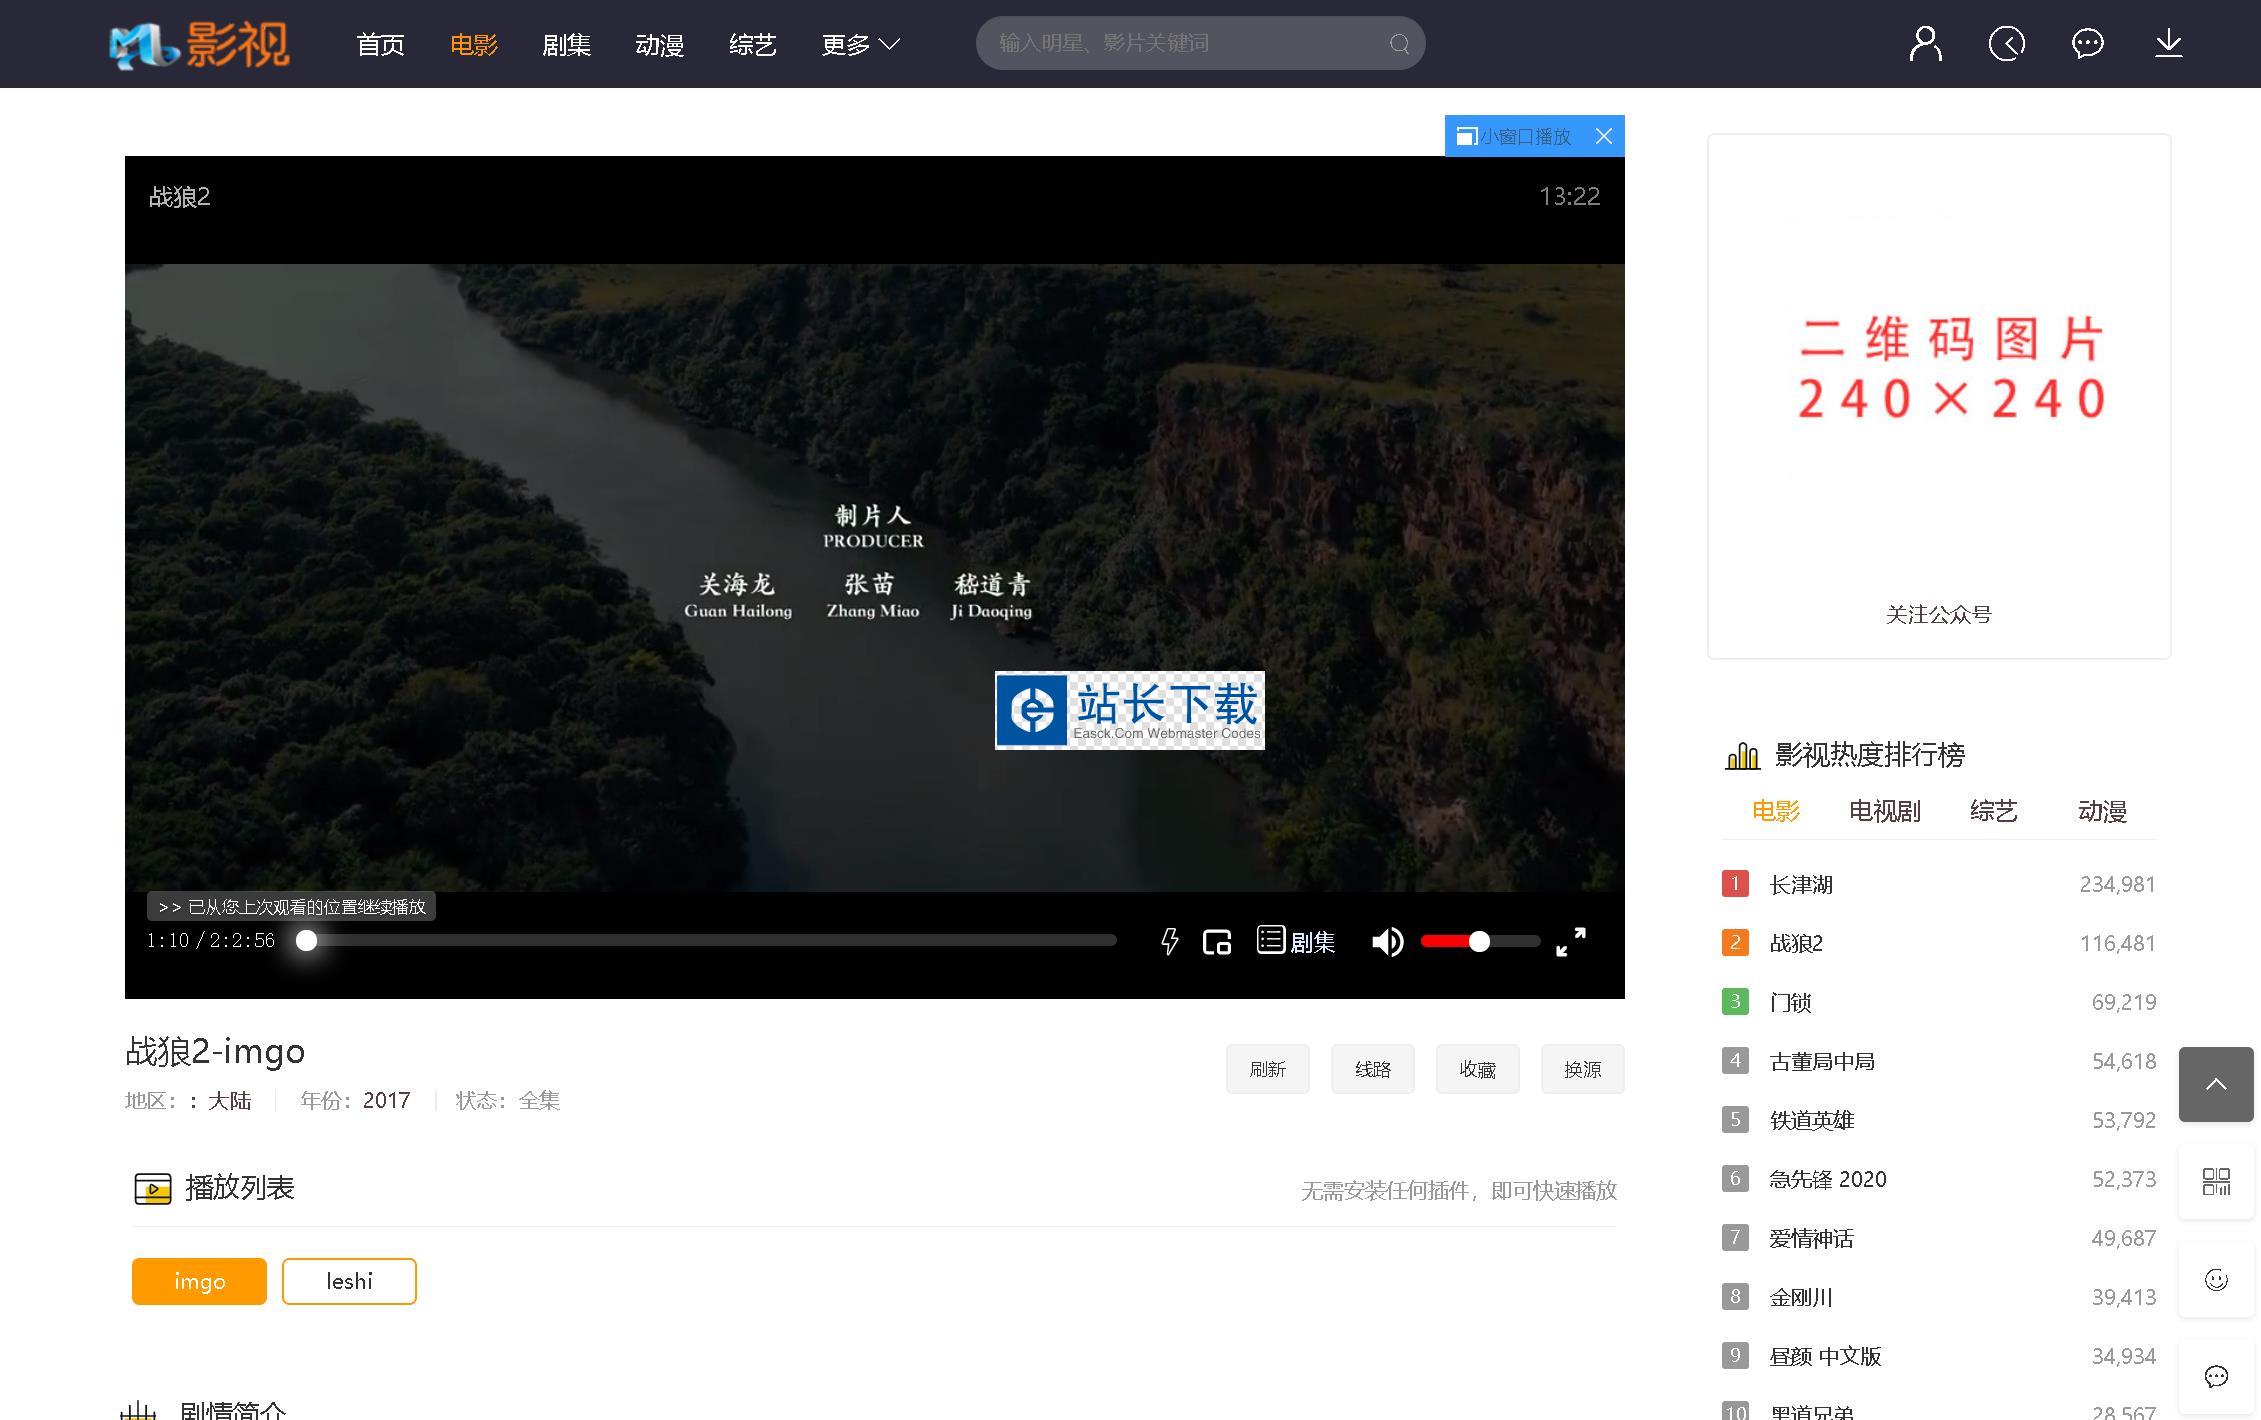Screen dimensions: 2261x1420
Task: Open watch history clock icon
Action: (2006, 44)
